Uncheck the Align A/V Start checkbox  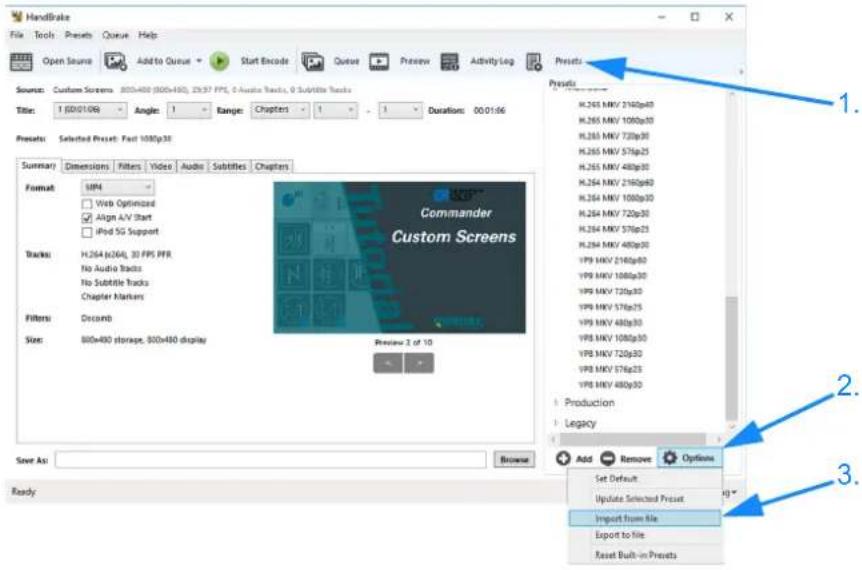pyautogui.click(x=87, y=218)
